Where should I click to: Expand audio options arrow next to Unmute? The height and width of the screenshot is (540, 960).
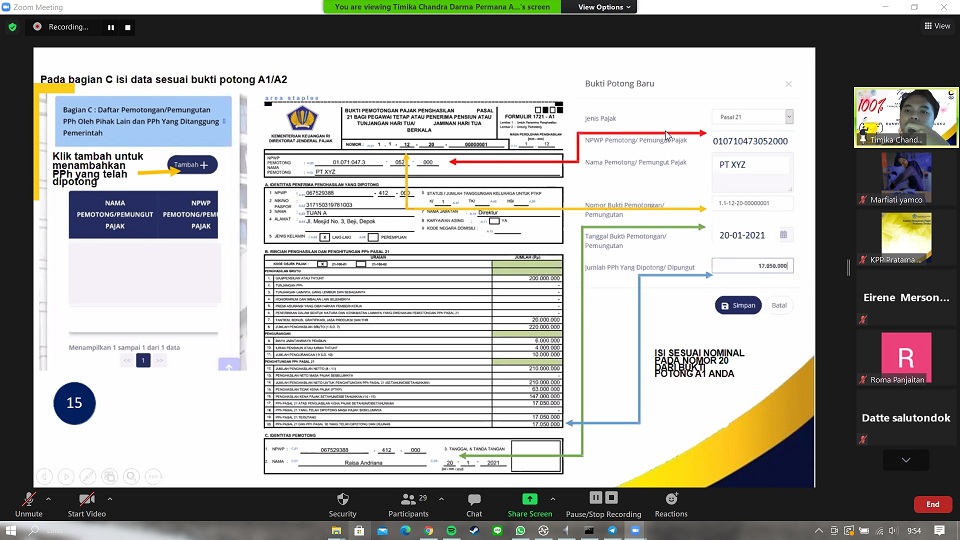click(x=50, y=497)
